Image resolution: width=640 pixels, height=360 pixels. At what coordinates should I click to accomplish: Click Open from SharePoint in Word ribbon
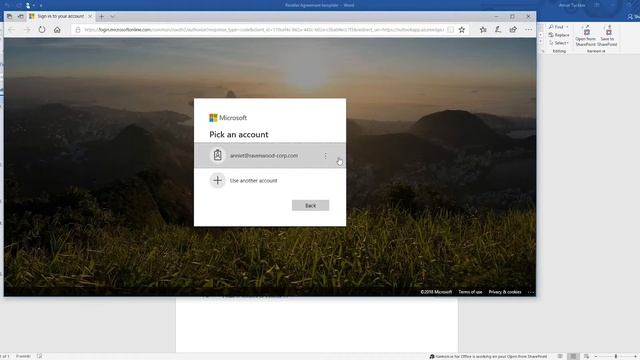586,36
